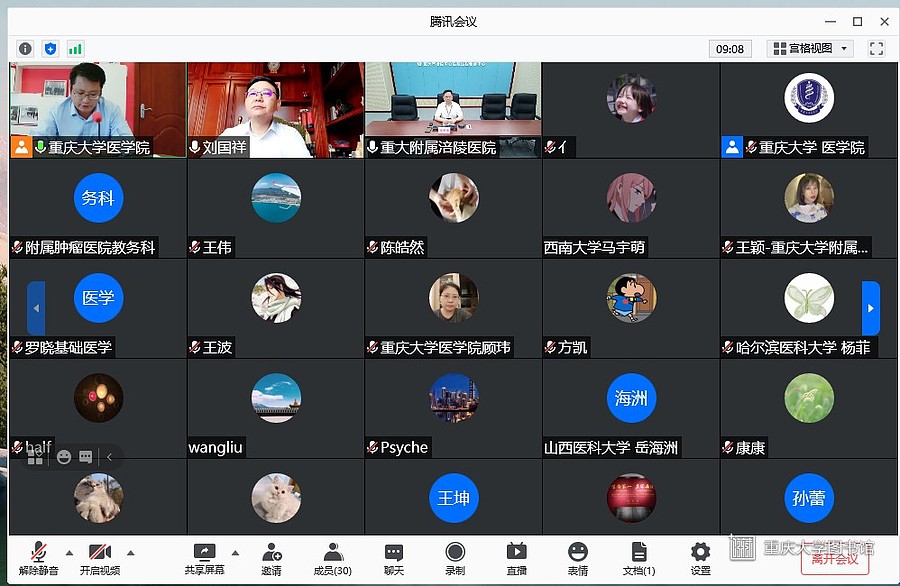Click 康康 participant avatar
900x586 pixels.
coord(809,398)
